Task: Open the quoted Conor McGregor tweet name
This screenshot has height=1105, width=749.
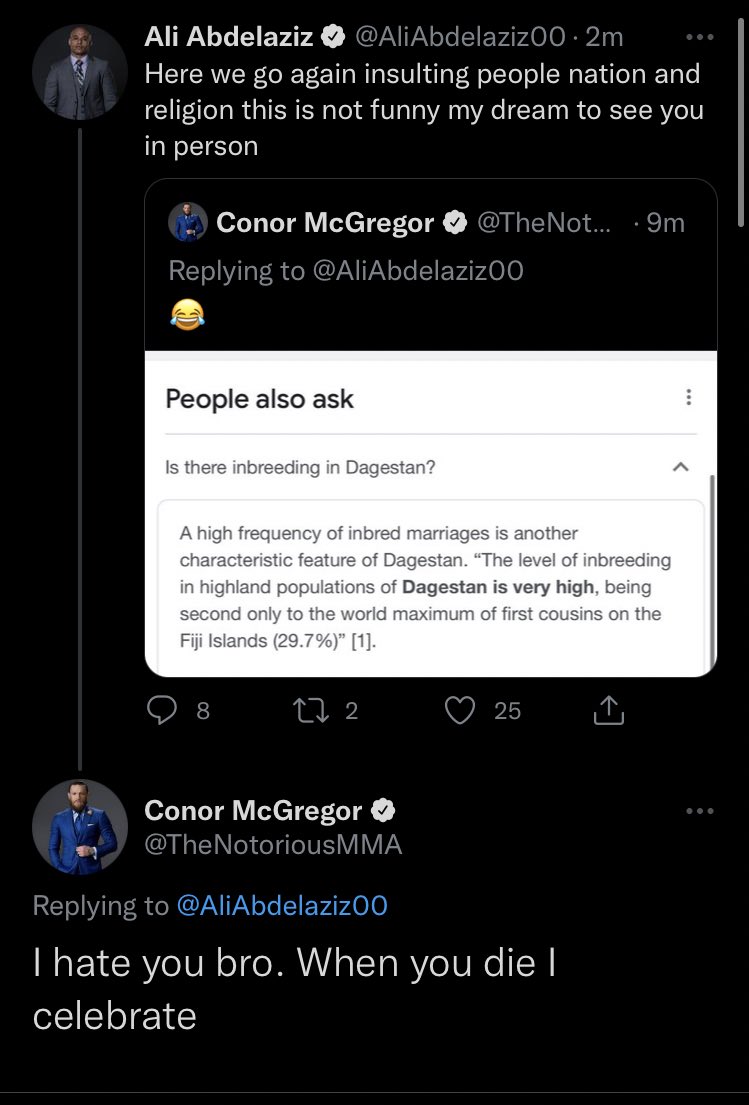Action: click(325, 223)
